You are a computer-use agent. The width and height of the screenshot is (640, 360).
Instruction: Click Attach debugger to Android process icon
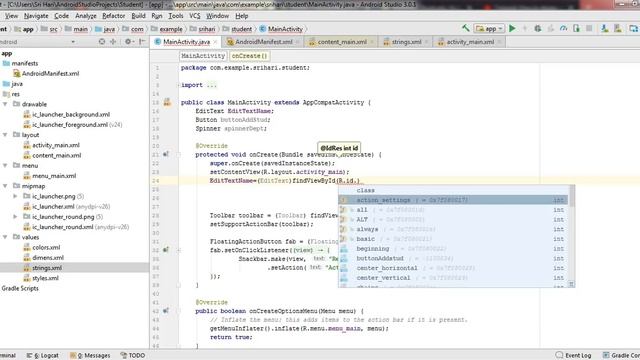click(576, 28)
